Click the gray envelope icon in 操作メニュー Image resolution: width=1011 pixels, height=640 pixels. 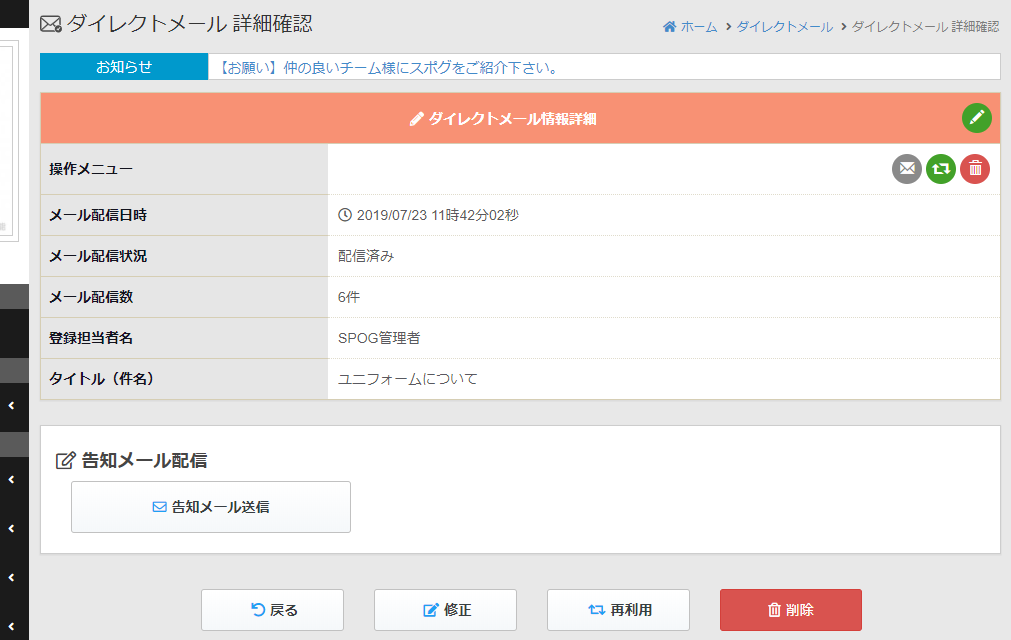tap(907, 169)
